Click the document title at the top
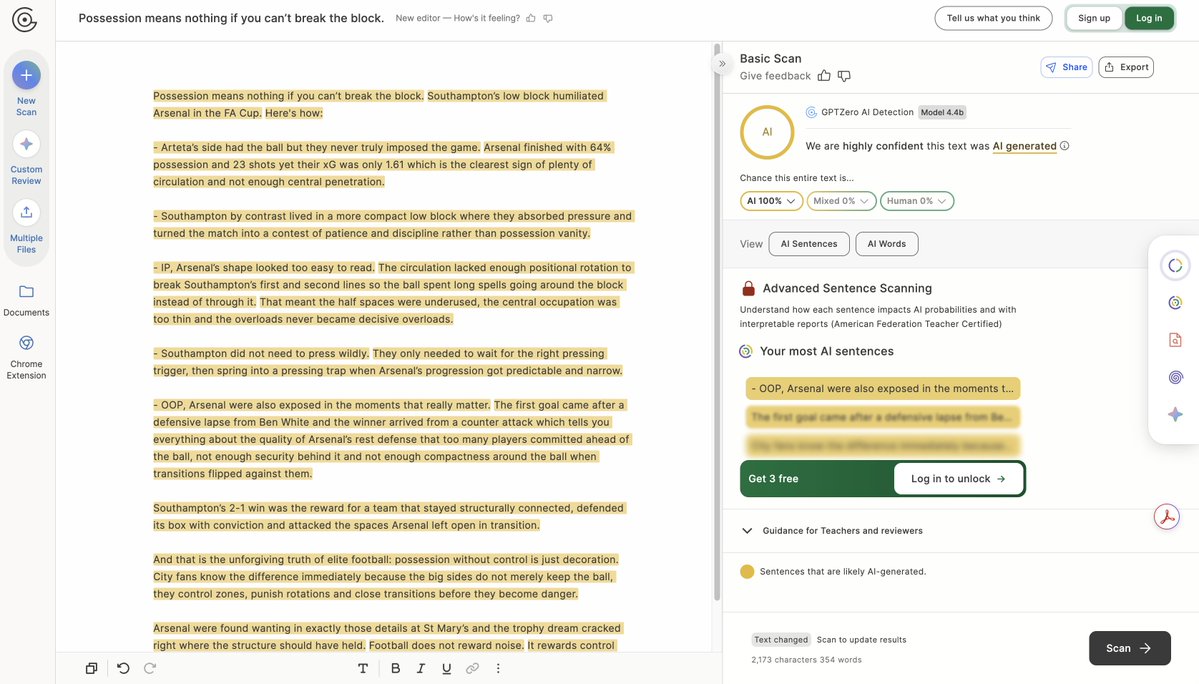The width and height of the screenshot is (1199, 684). pos(231,18)
